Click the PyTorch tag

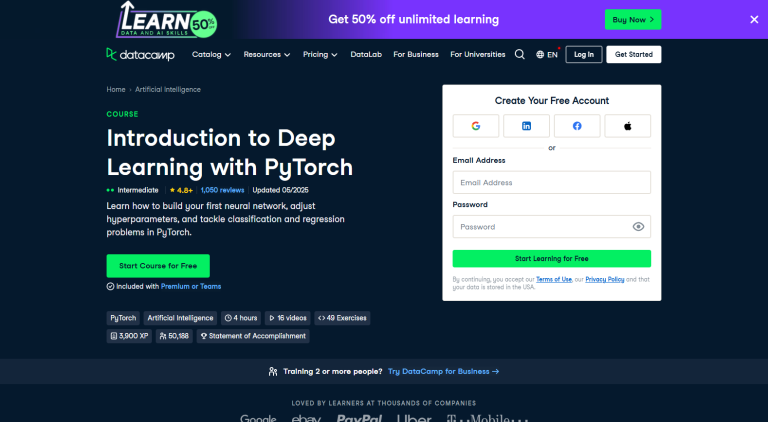(123, 318)
